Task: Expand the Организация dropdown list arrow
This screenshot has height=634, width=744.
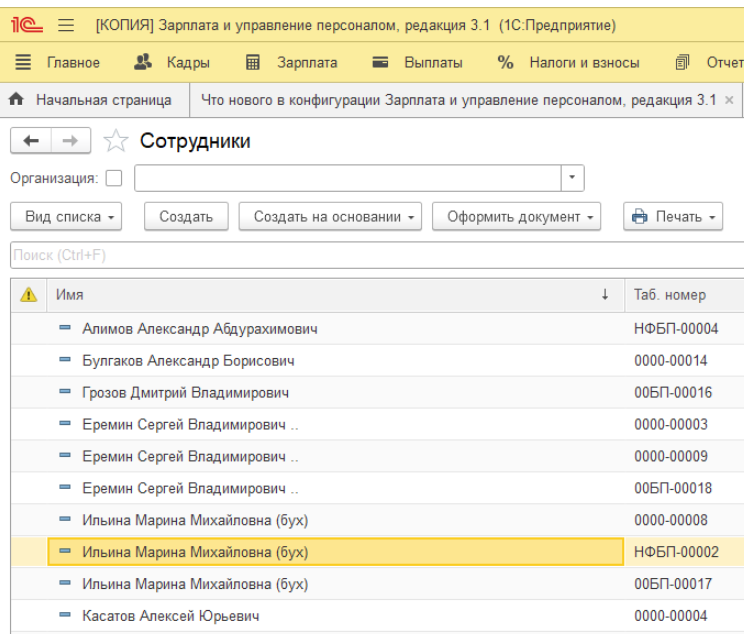Action: pos(572,178)
